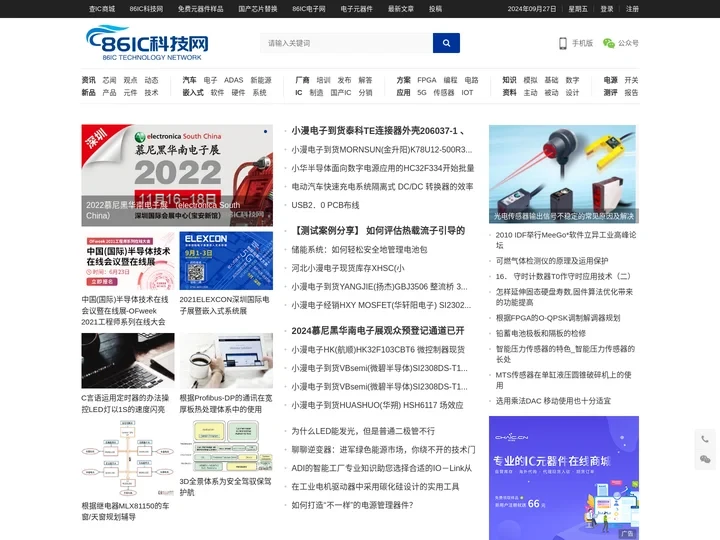Image resolution: width=720 pixels, height=540 pixels.
Task: Open article 聊聊逆变器：进军绿色能源市场
Action: (x=383, y=450)
